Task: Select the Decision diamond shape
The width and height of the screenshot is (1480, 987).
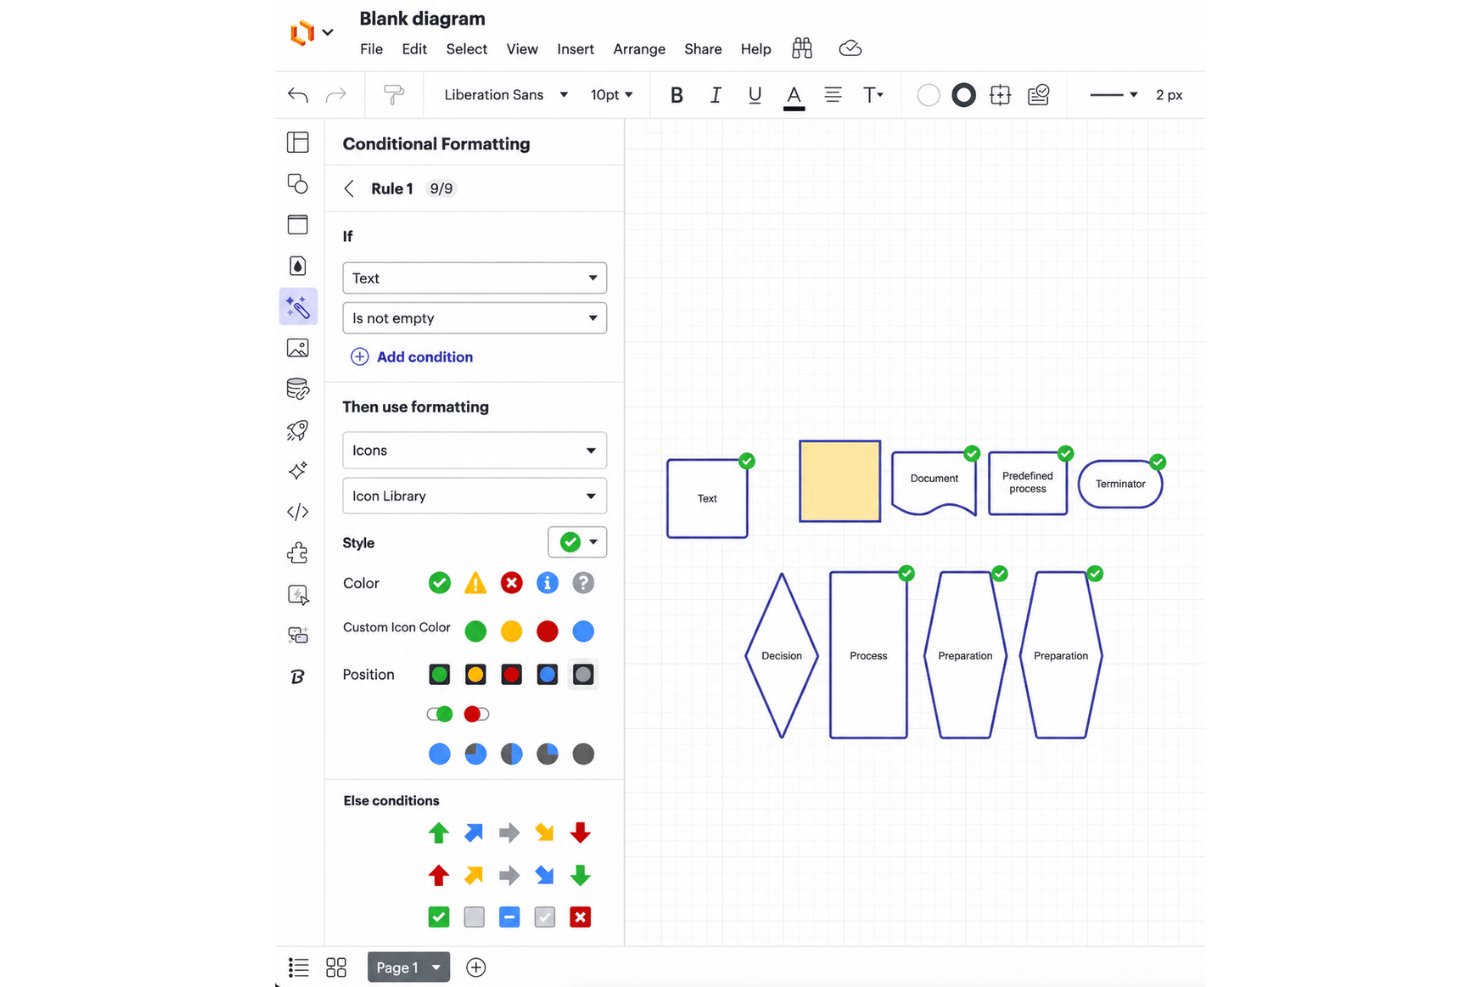Action: [782, 655]
